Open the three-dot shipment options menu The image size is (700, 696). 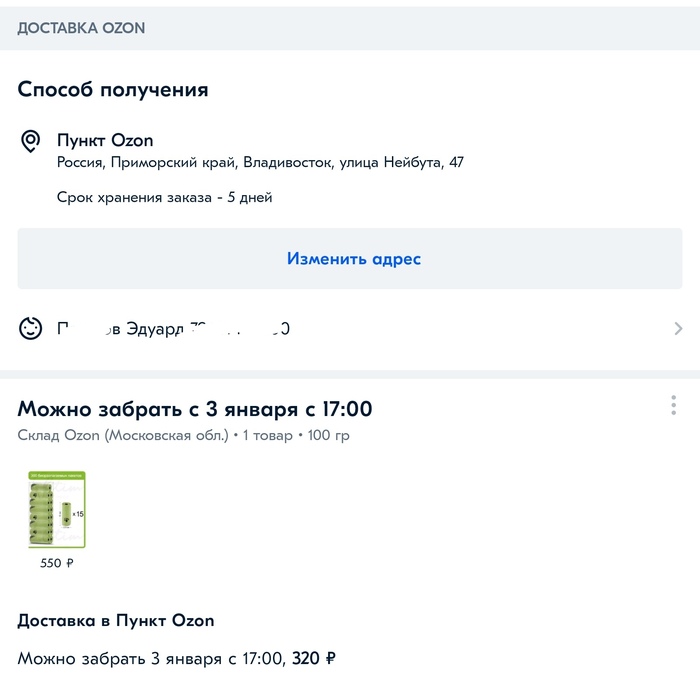click(x=674, y=405)
